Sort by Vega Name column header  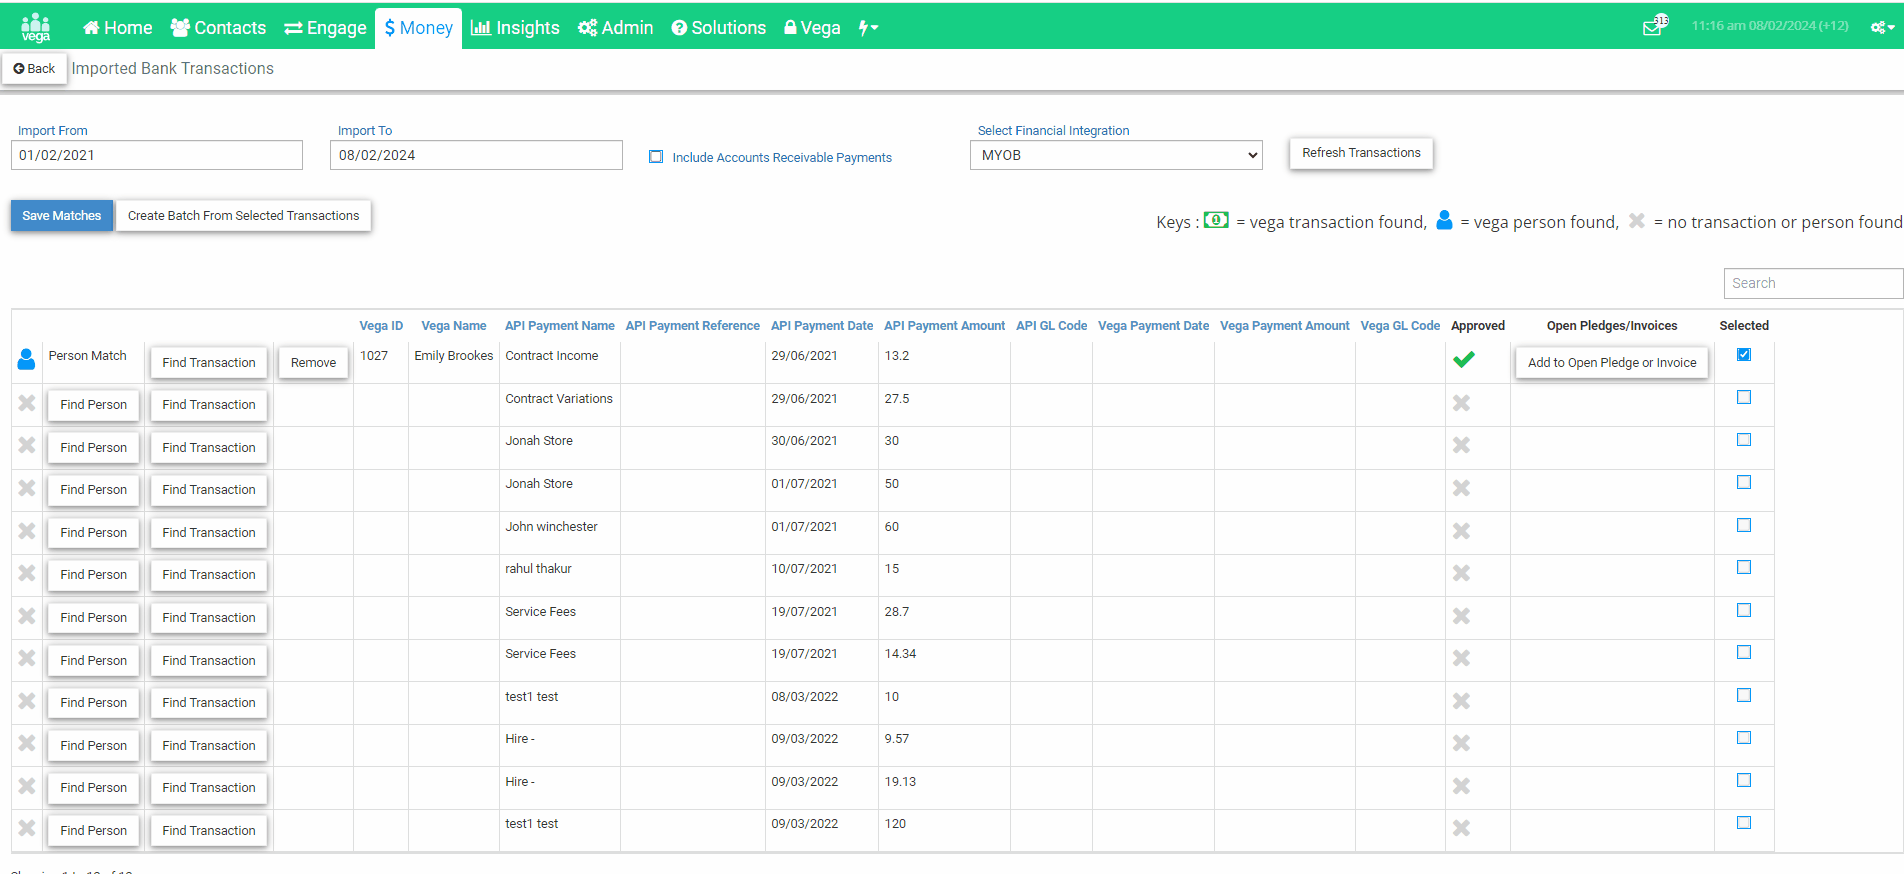tap(454, 326)
